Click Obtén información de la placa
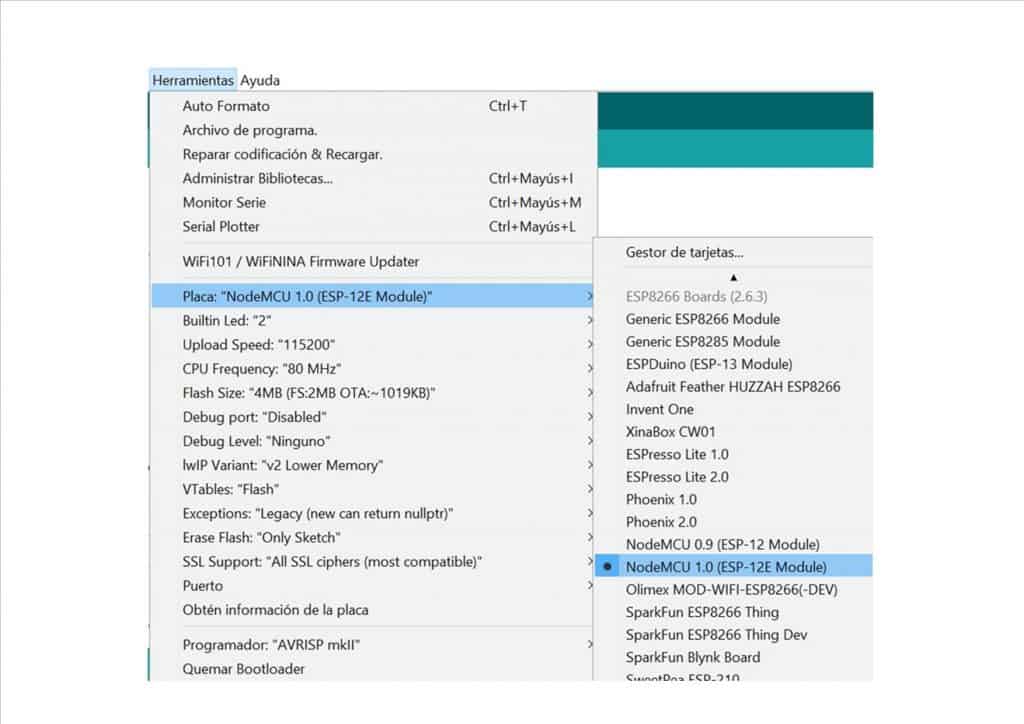The width and height of the screenshot is (1024, 724). pos(275,610)
